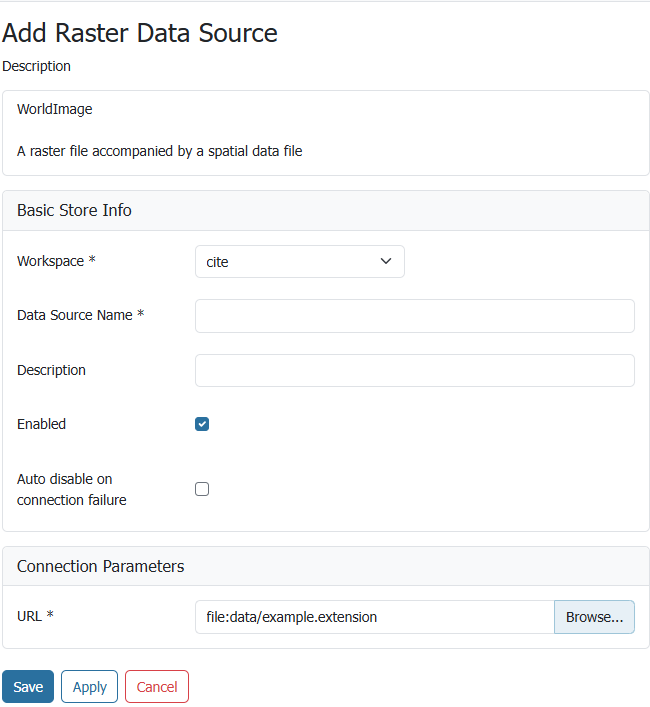The width and height of the screenshot is (650, 707).
Task: Click the URL field label
Action: click(x=30, y=616)
